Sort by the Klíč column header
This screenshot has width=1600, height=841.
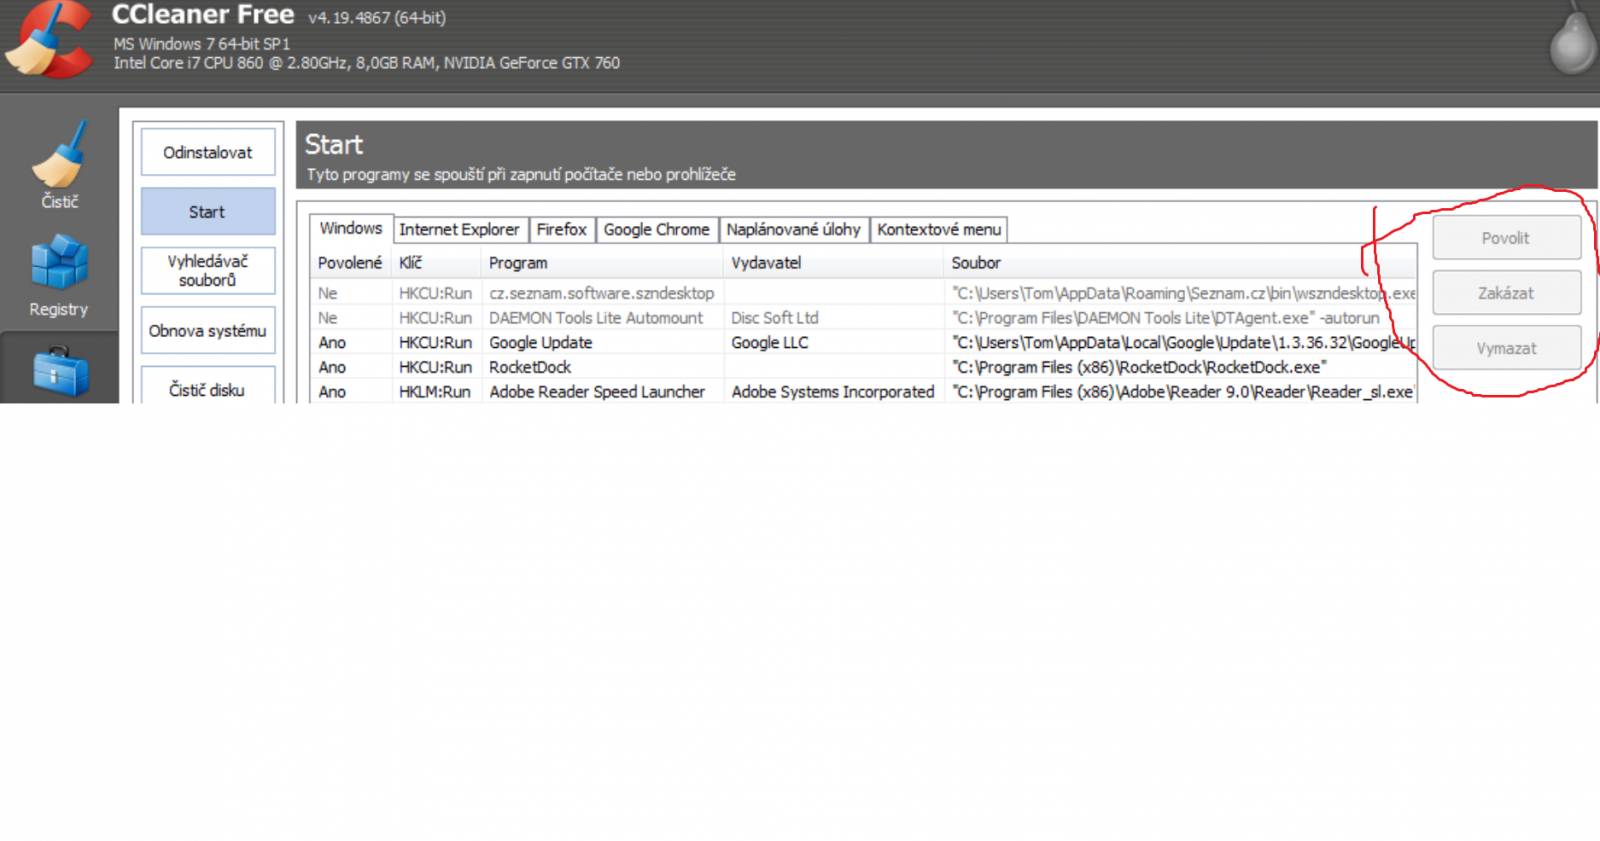[x=436, y=263]
